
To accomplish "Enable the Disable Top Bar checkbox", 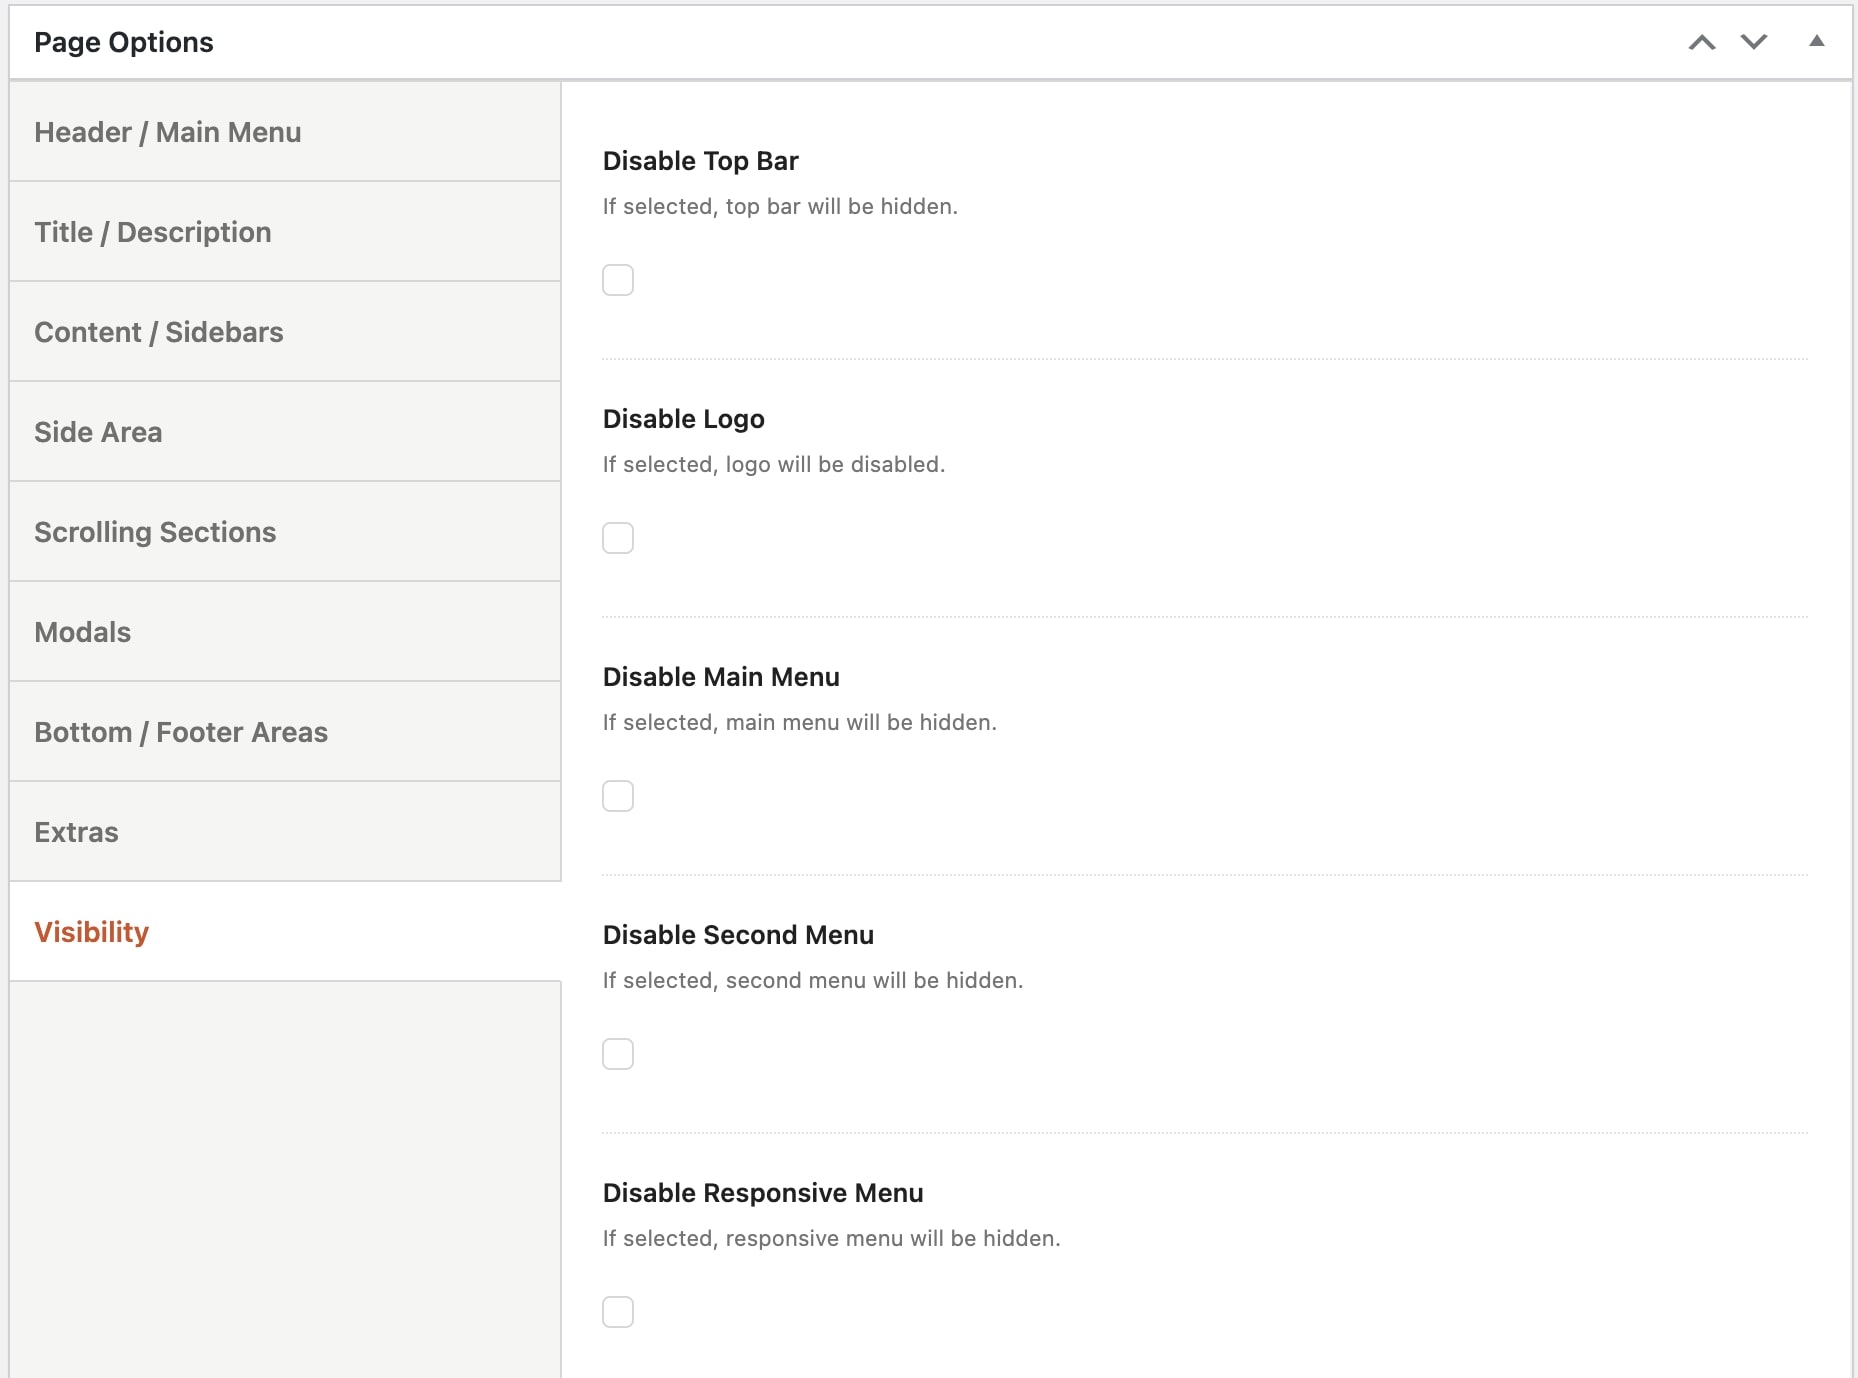I will 618,280.
